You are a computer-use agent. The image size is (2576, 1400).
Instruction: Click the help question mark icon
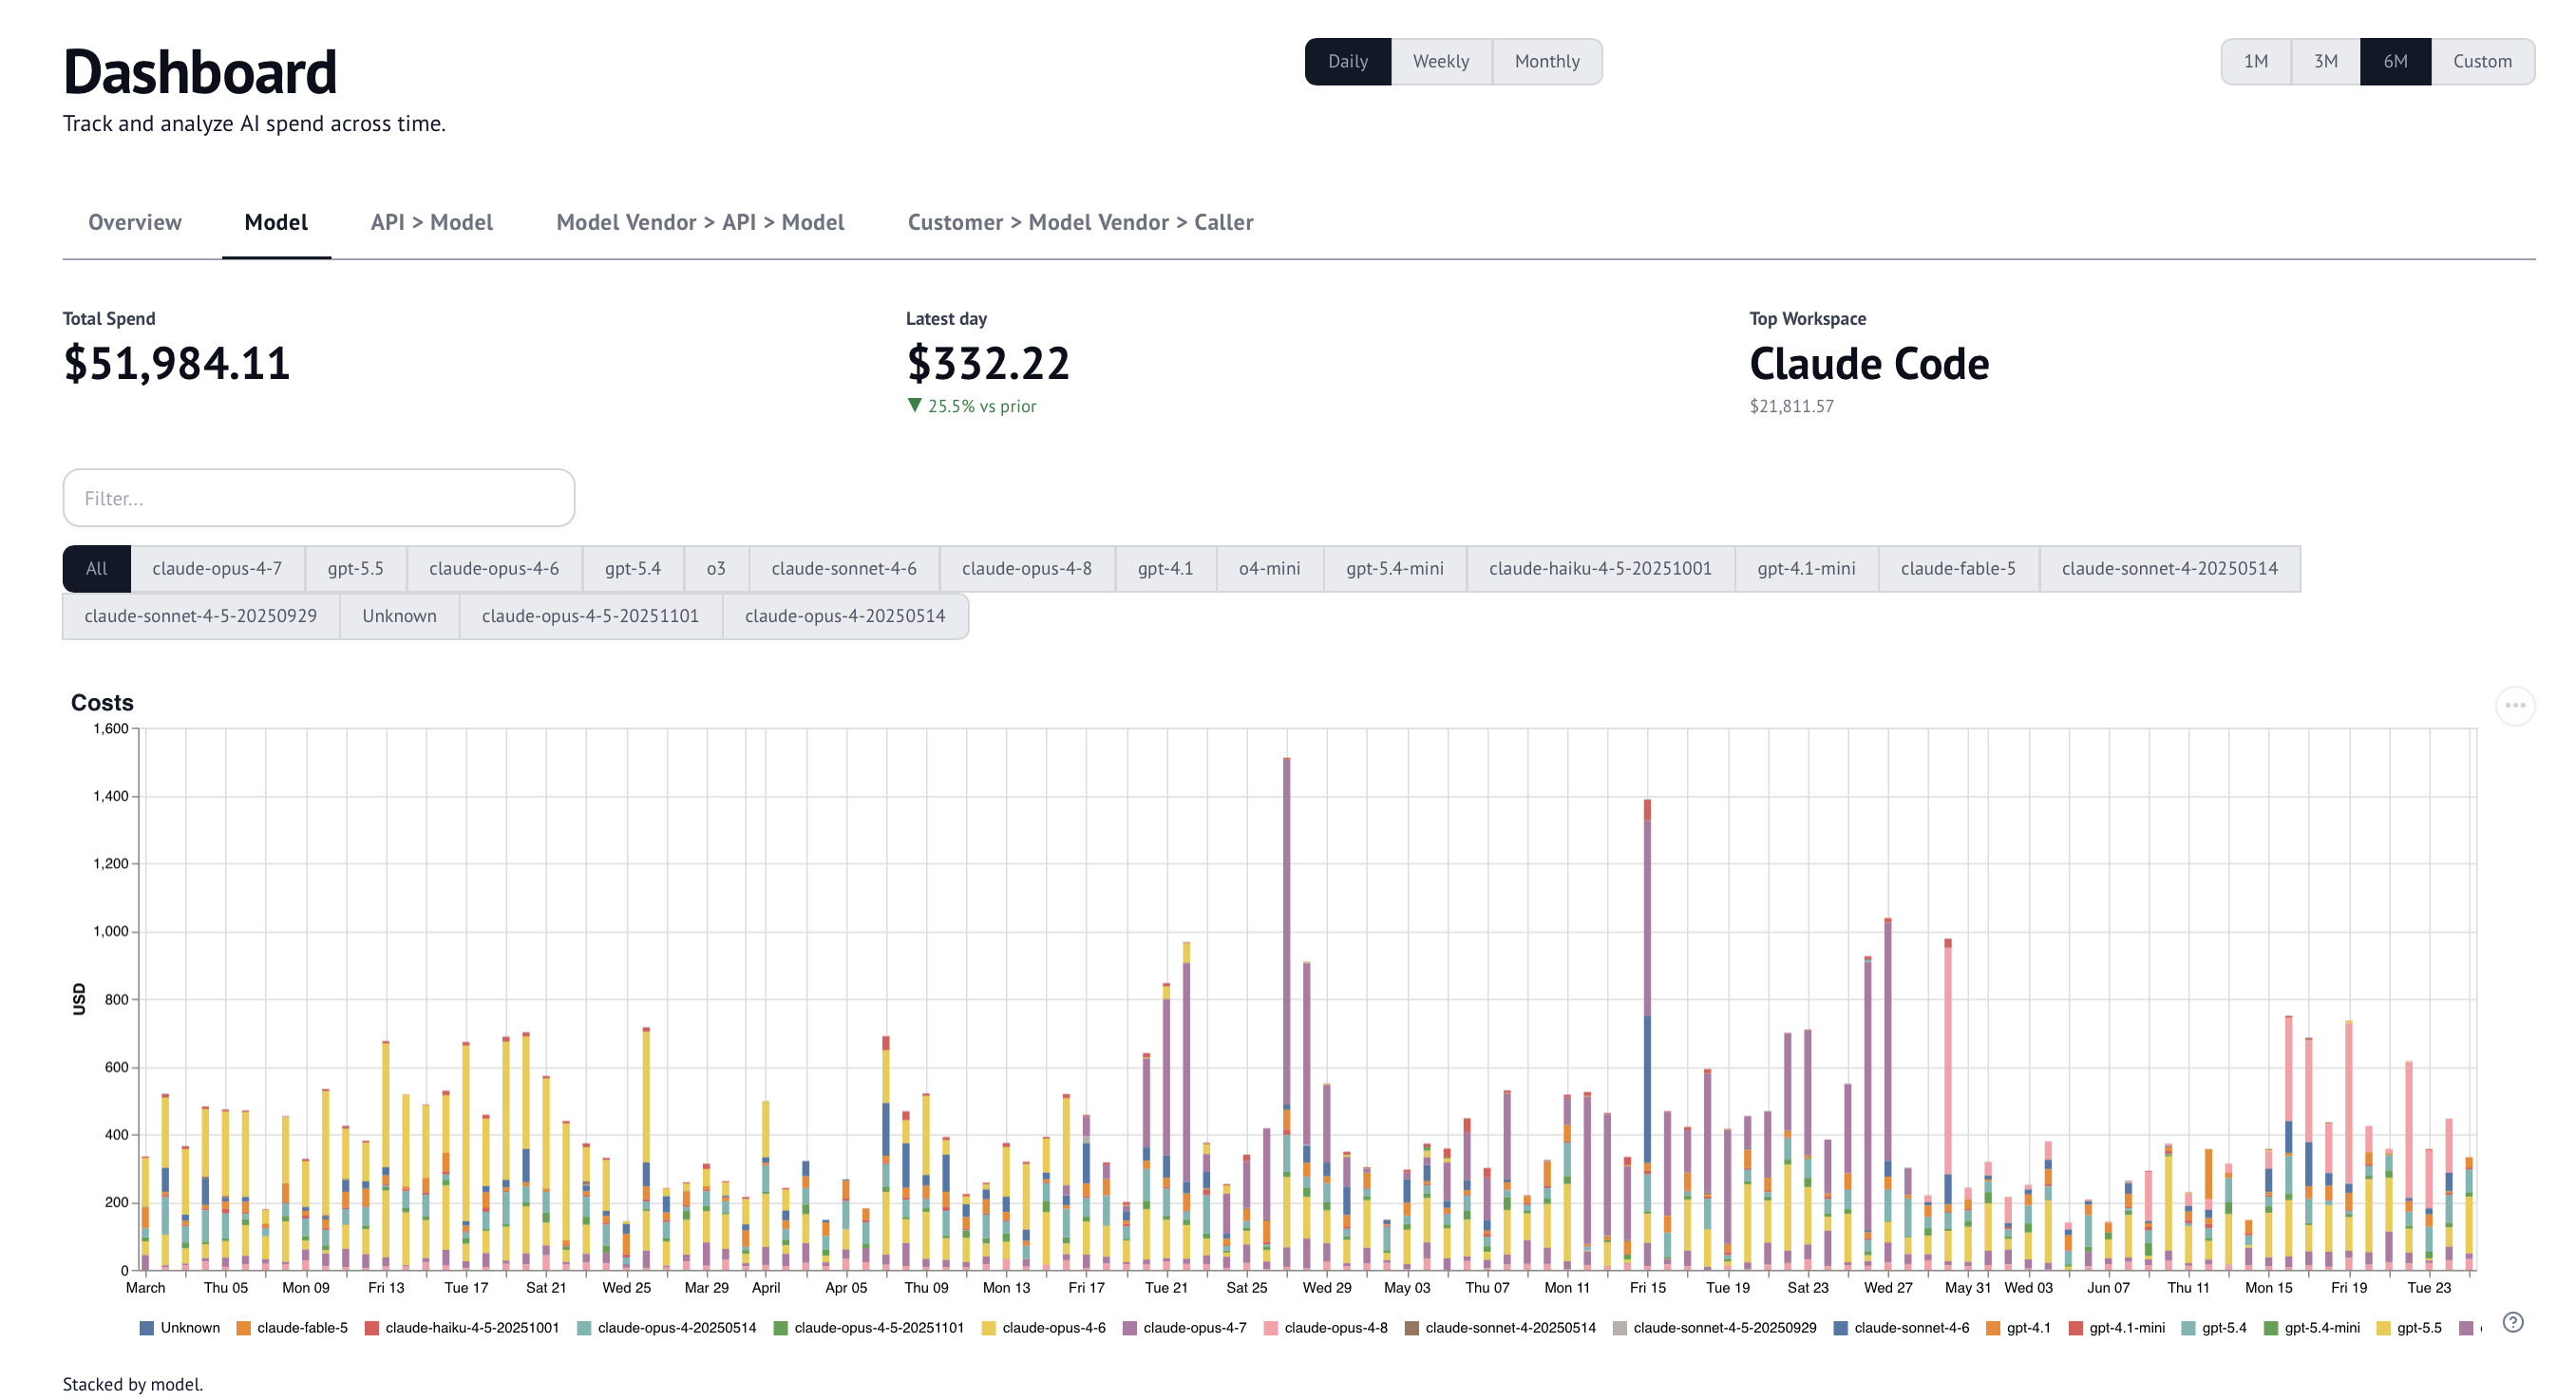(2513, 1322)
